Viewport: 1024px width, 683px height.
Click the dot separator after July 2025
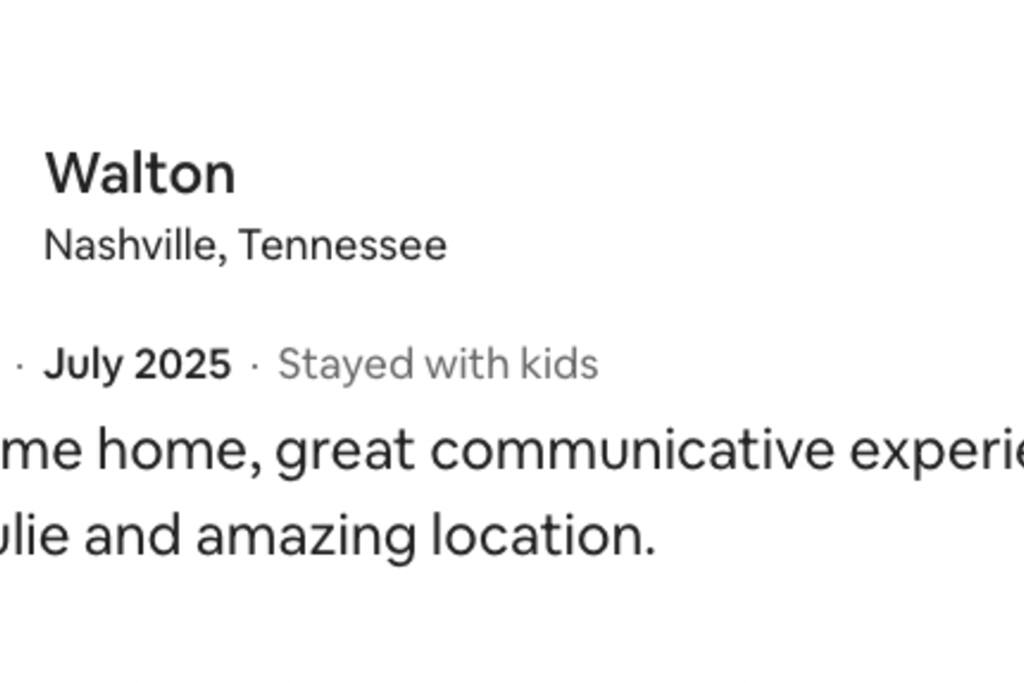tap(255, 366)
